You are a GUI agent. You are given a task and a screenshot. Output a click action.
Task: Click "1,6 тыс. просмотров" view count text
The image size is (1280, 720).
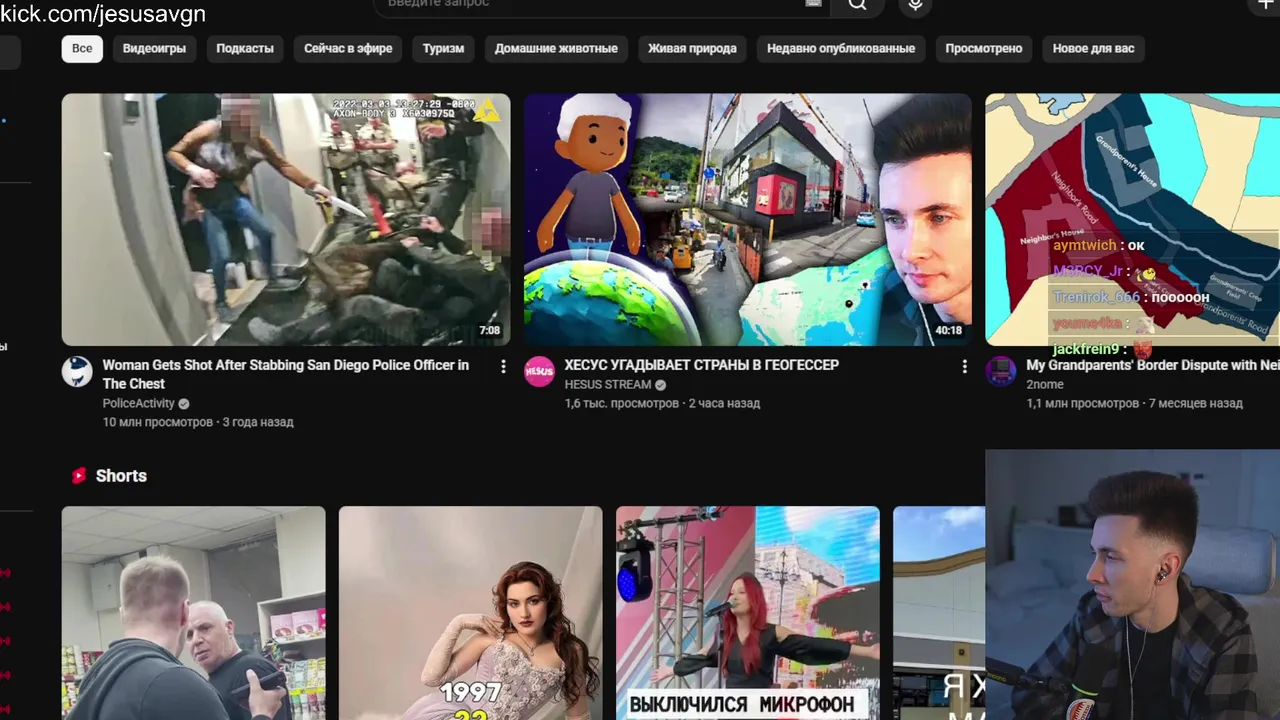click(621, 403)
